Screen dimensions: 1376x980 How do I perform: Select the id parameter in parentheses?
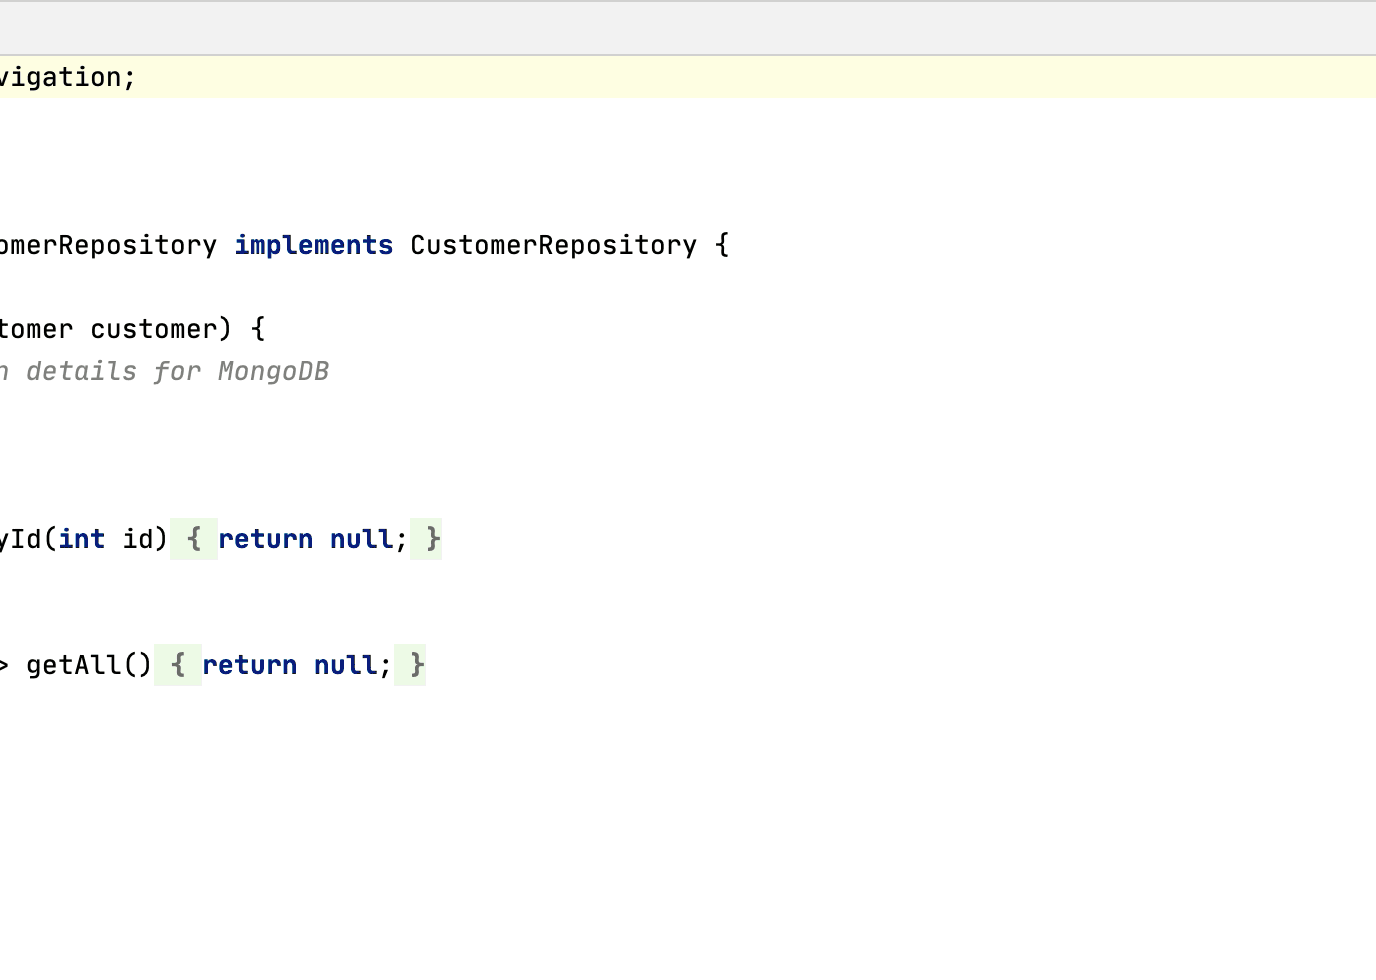[x=139, y=539]
